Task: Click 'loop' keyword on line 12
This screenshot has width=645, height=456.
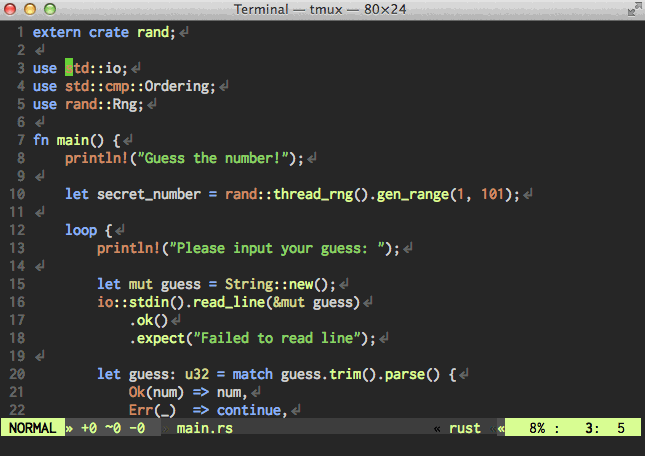Action: pos(81,230)
